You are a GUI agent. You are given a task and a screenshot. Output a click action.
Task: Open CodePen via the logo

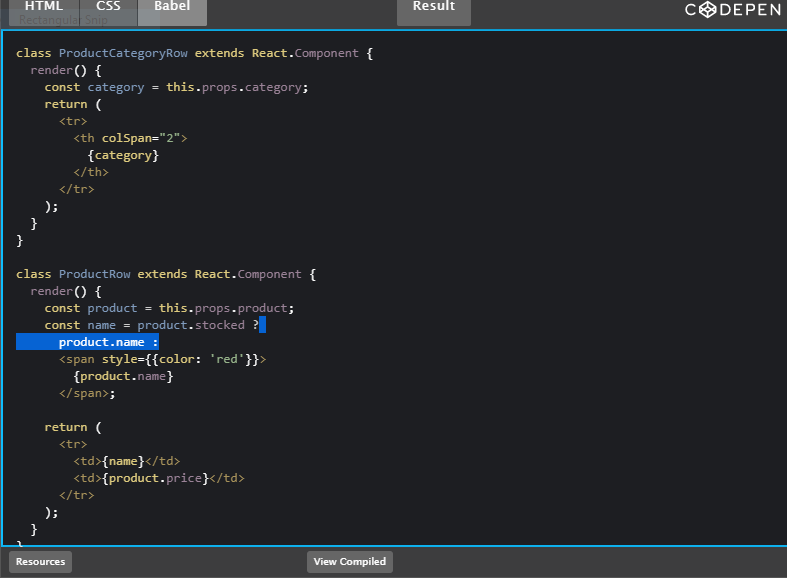(733, 10)
